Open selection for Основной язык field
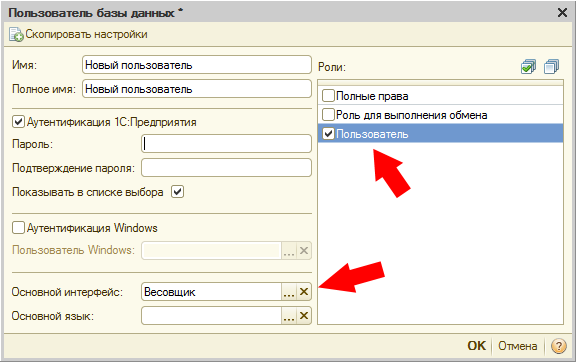 289,316
